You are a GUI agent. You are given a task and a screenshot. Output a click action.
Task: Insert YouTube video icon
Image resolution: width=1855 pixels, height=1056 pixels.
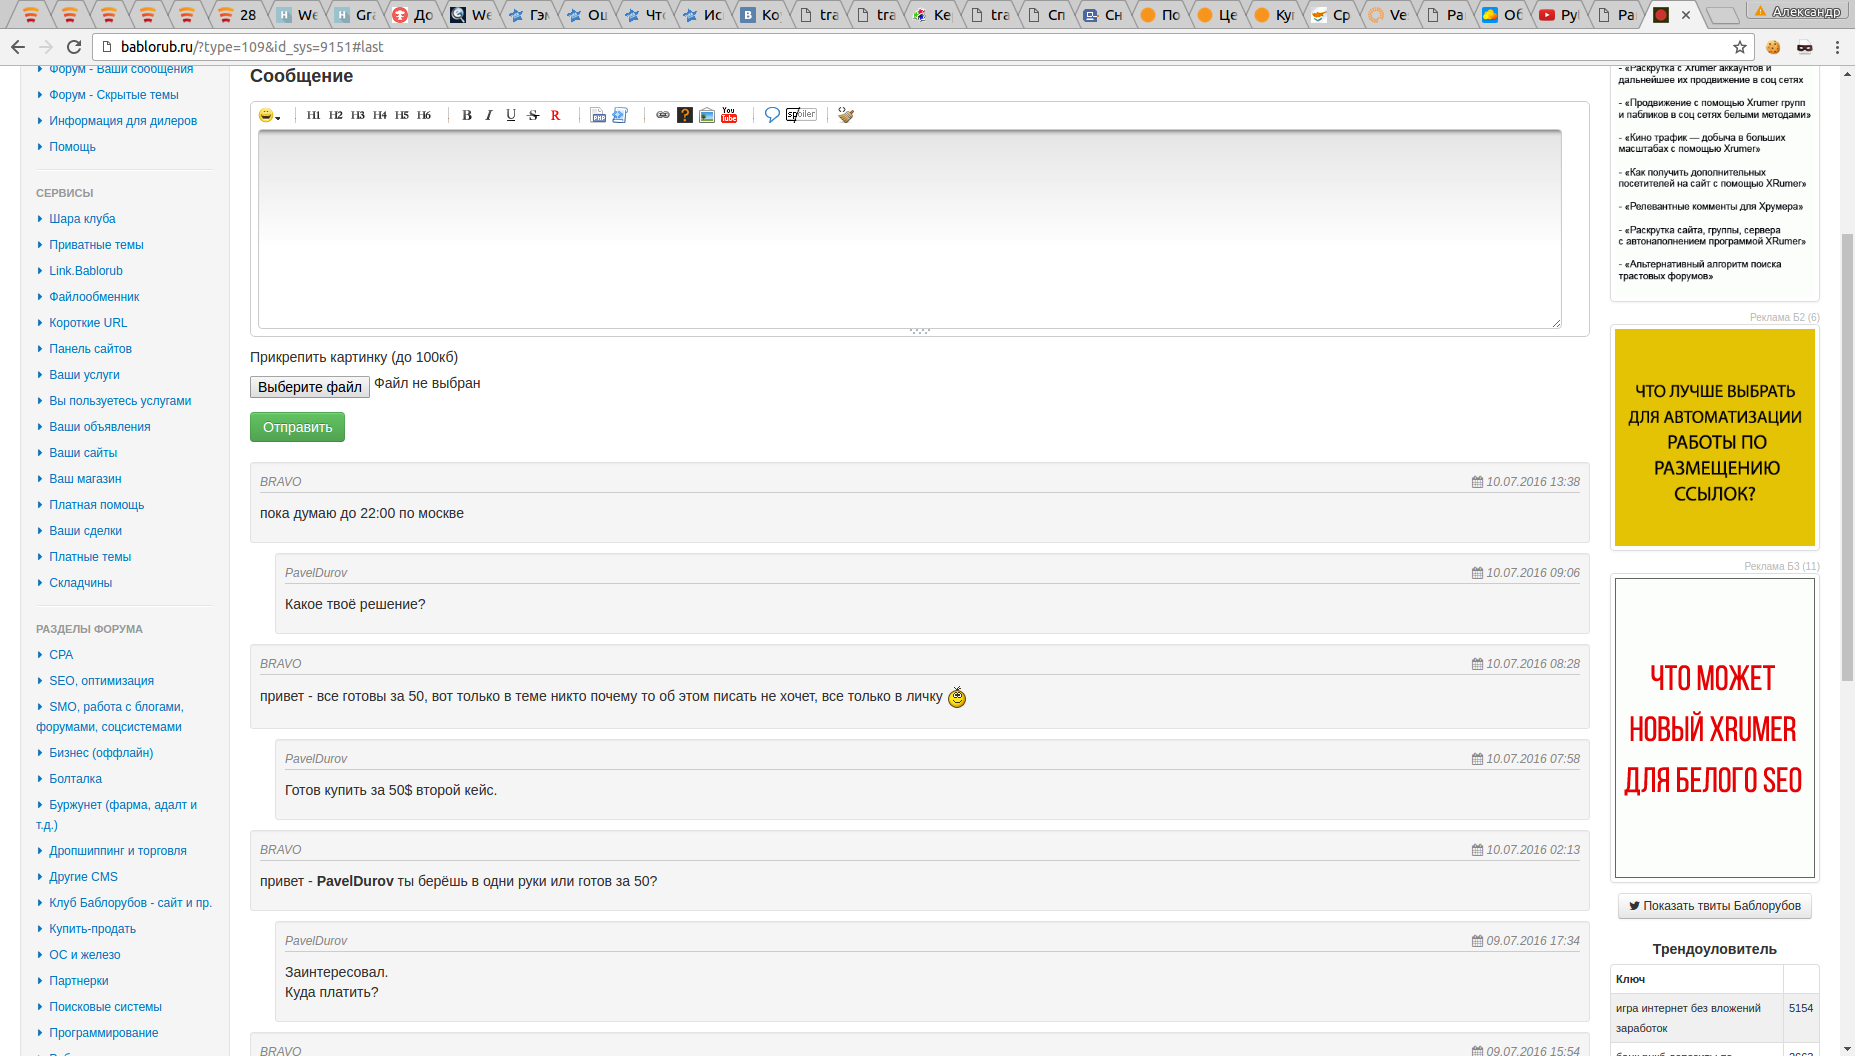[729, 115]
